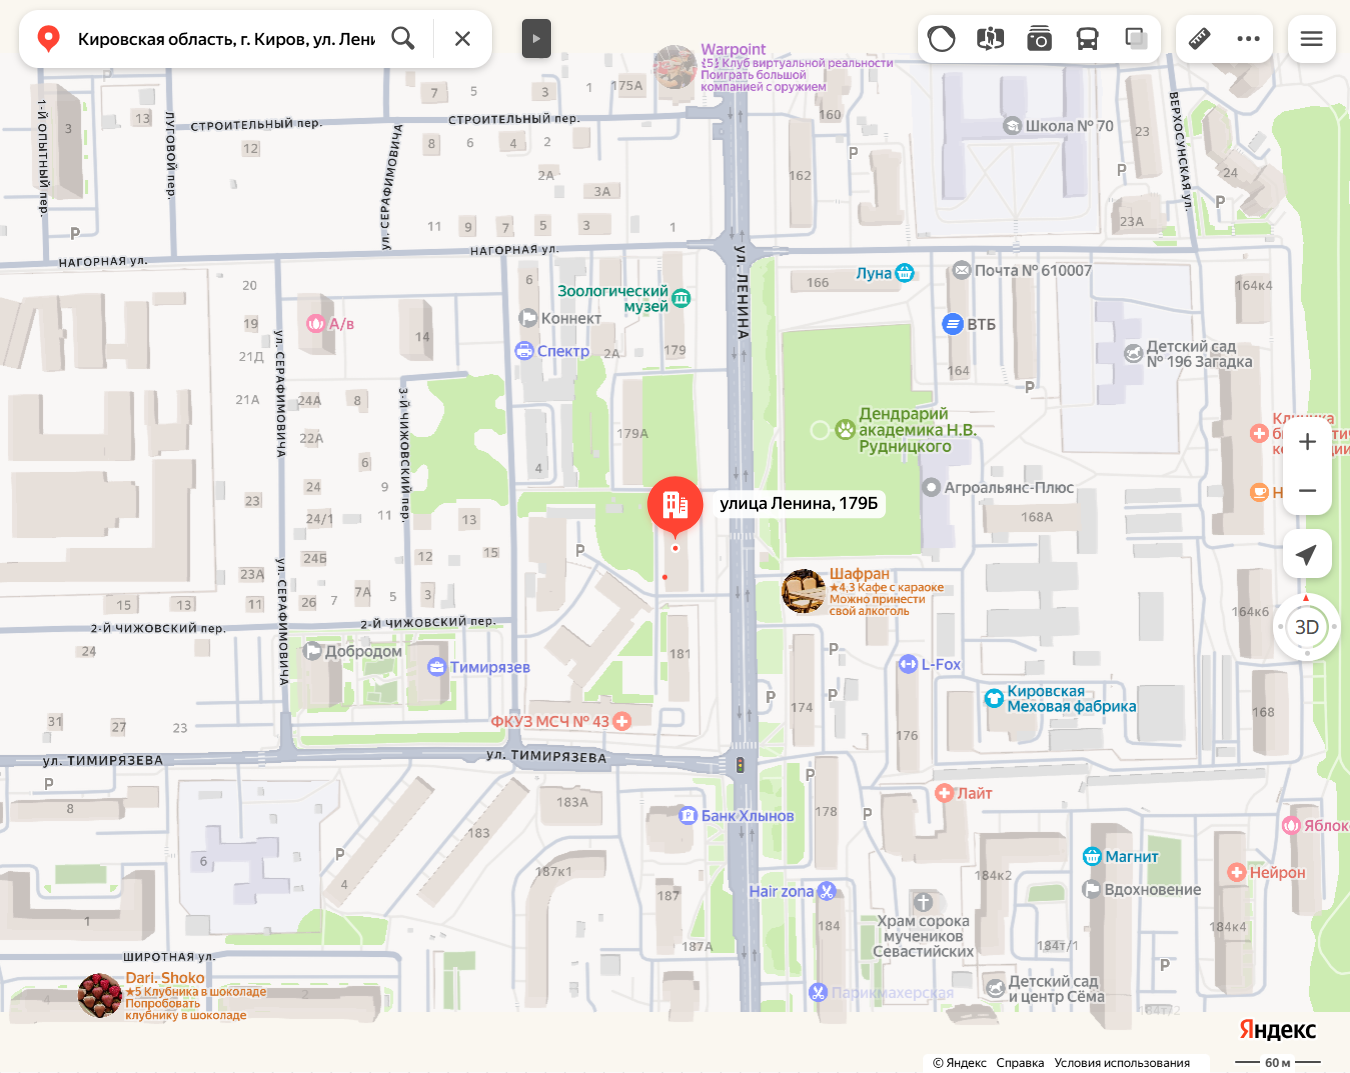Screen dimensions: 1350x1073
Task: Click the 'улица Ленина, 179Б' label
Action: point(799,503)
